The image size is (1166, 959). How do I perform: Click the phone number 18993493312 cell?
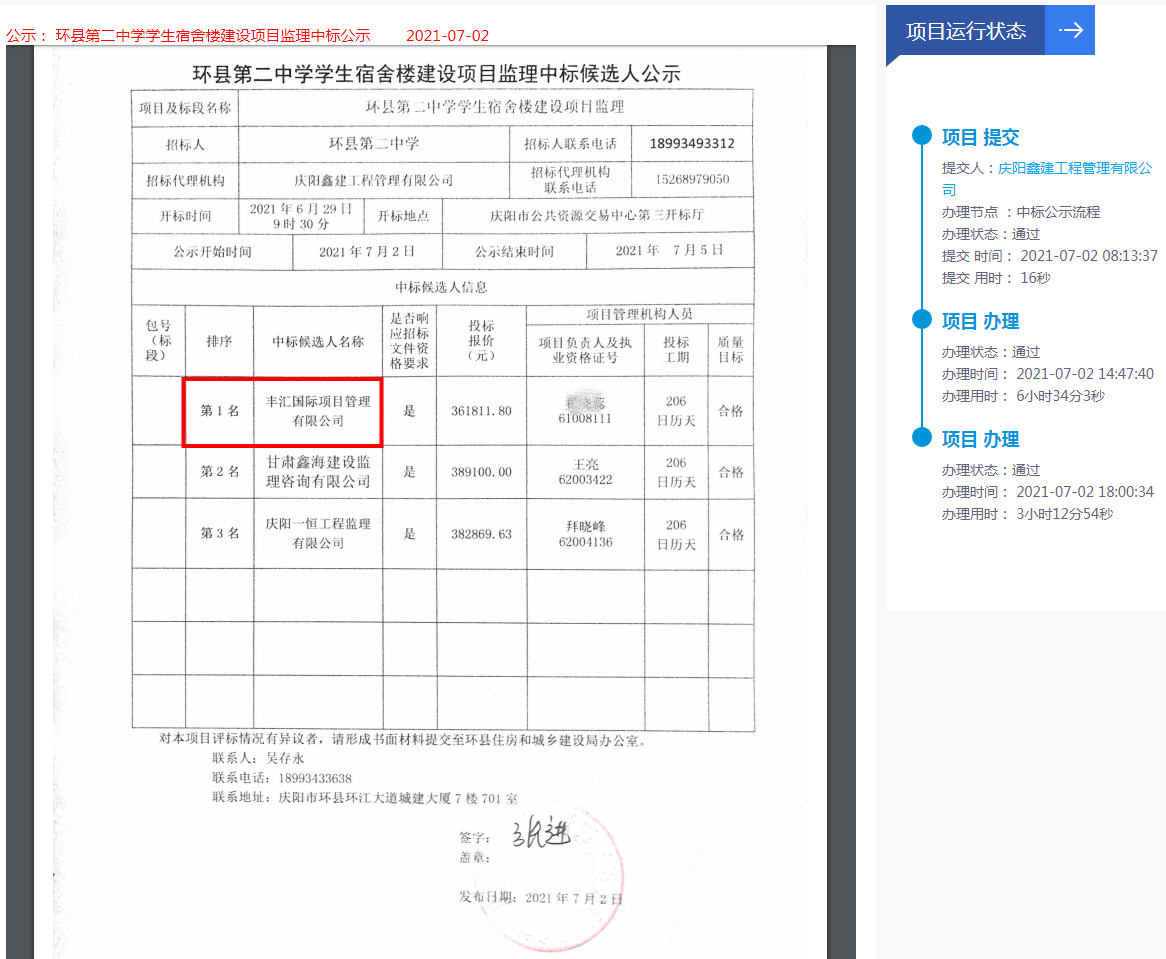pyautogui.click(x=692, y=143)
